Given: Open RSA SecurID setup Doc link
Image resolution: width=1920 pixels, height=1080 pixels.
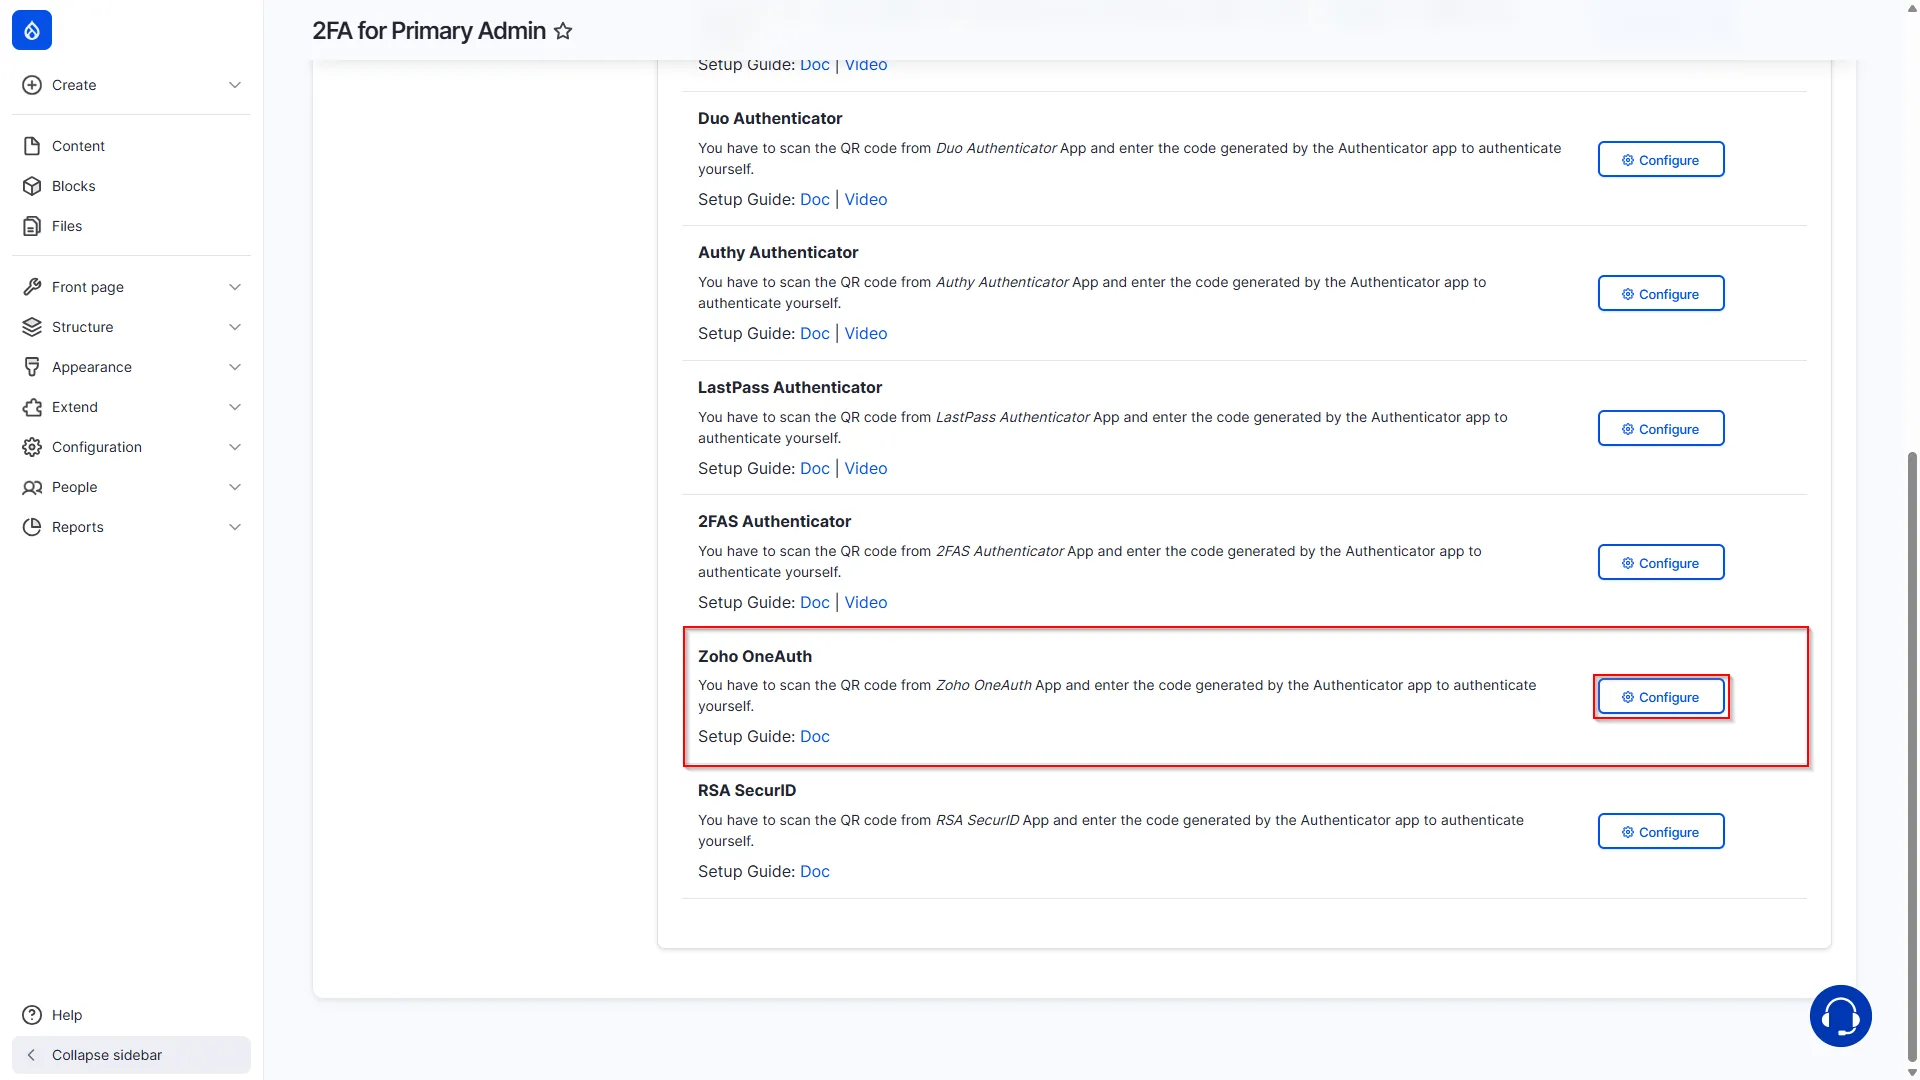Looking at the screenshot, I should tap(814, 871).
